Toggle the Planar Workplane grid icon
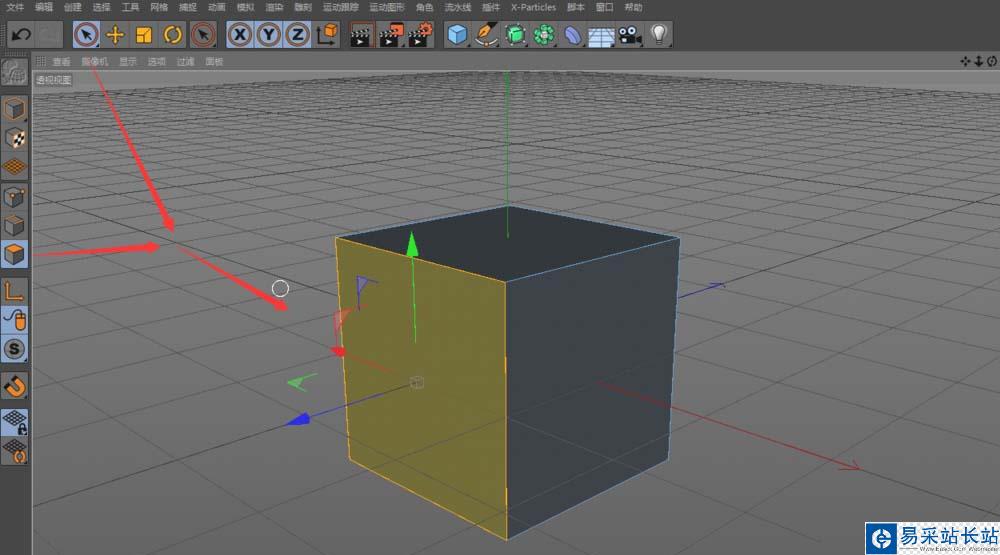 [x=15, y=451]
